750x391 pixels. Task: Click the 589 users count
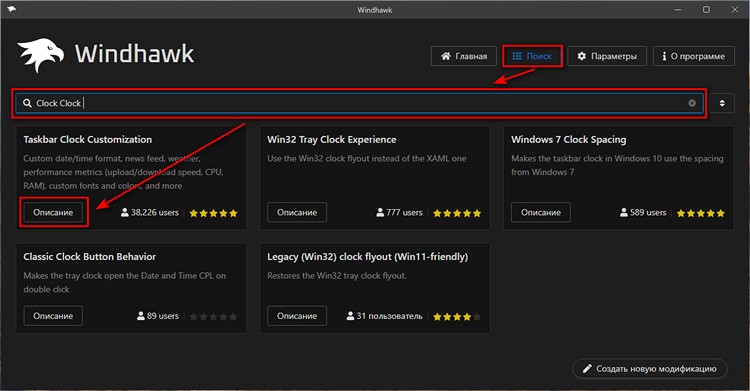click(643, 212)
